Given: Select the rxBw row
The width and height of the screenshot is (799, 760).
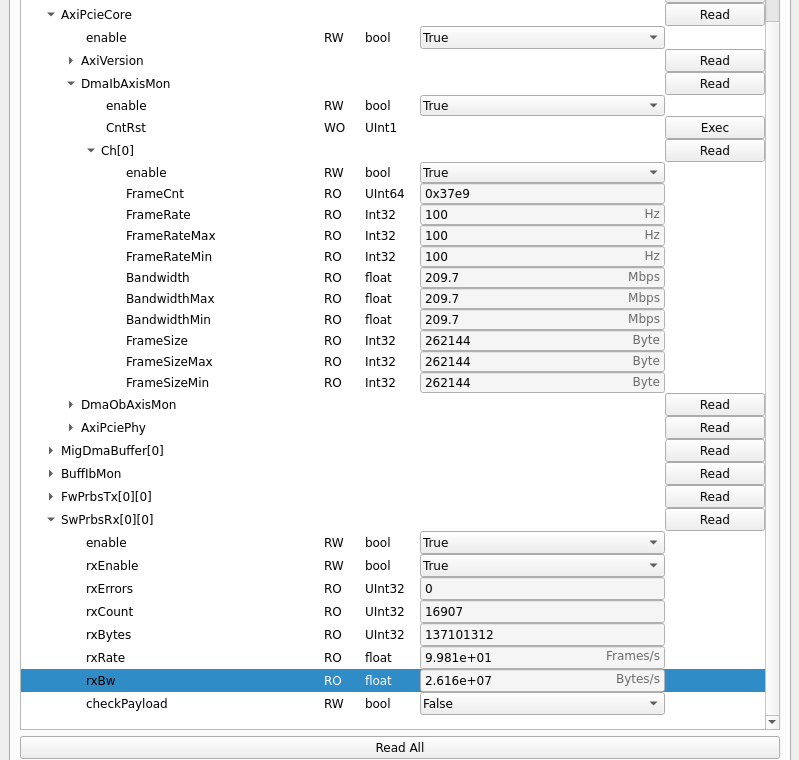Looking at the screenshot, I should 200,681.
